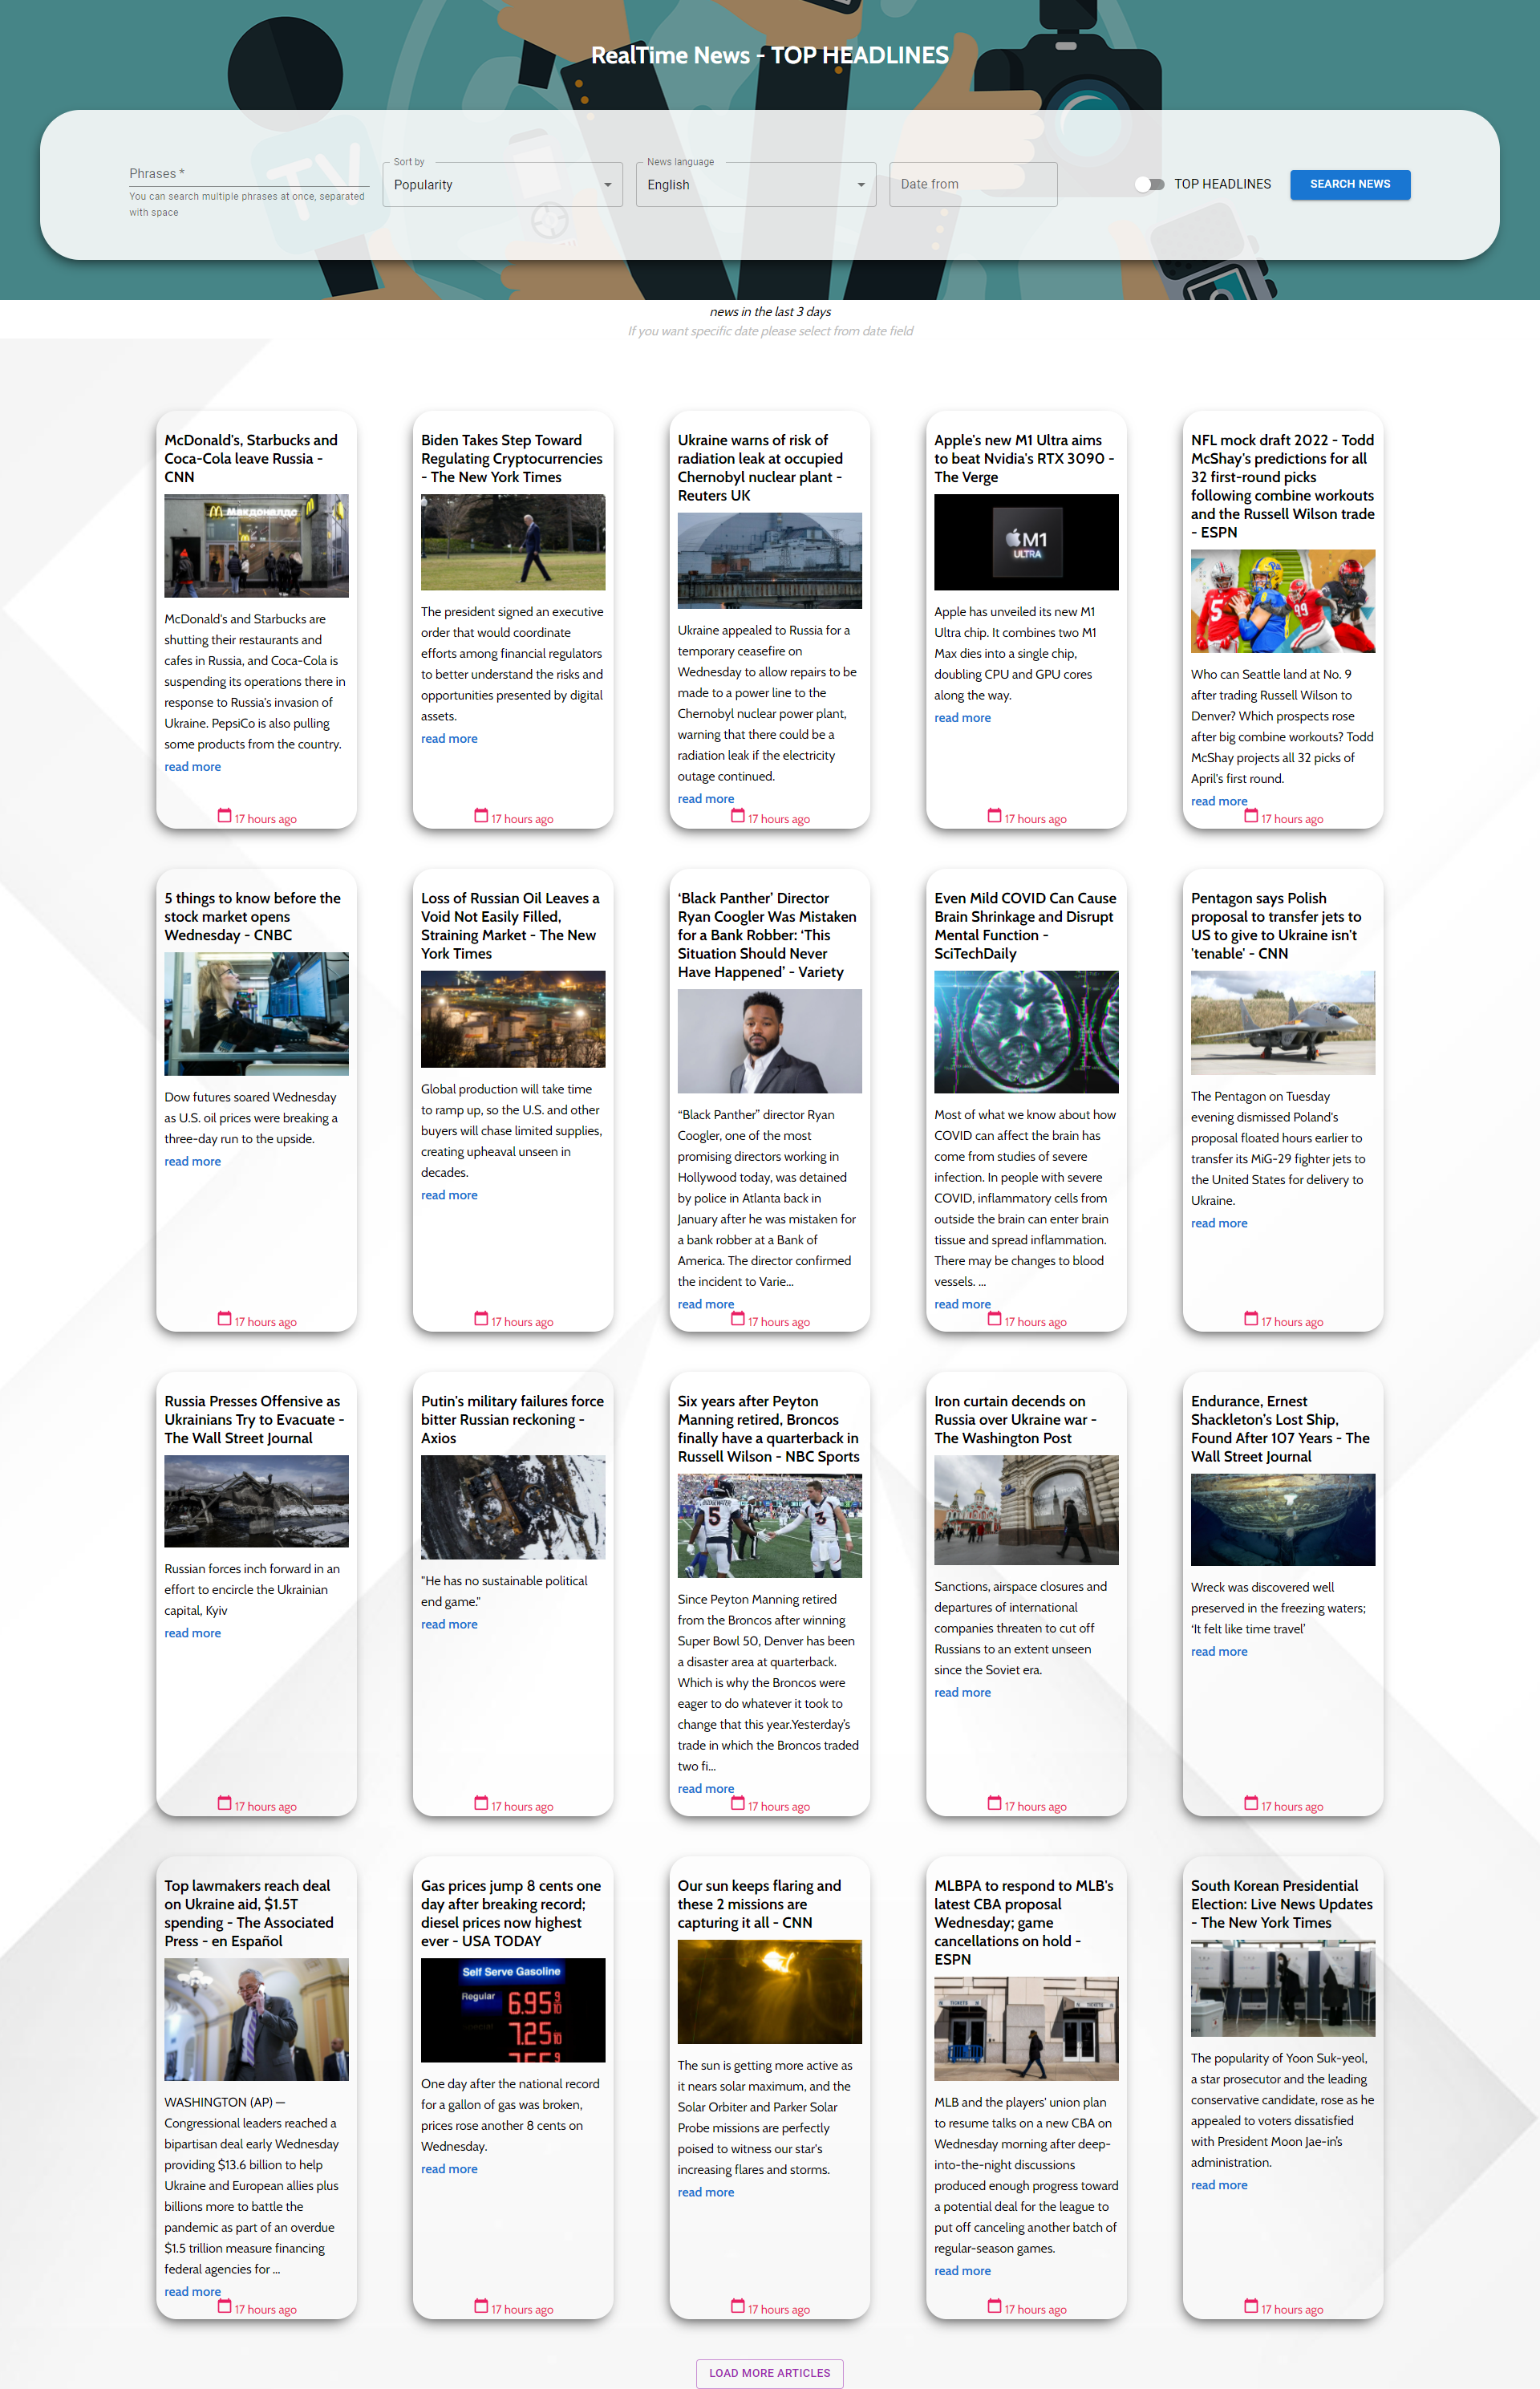
Task: Click the calendar icon on the Apple M1 Ultra card
Action: [x=994, y=816]
